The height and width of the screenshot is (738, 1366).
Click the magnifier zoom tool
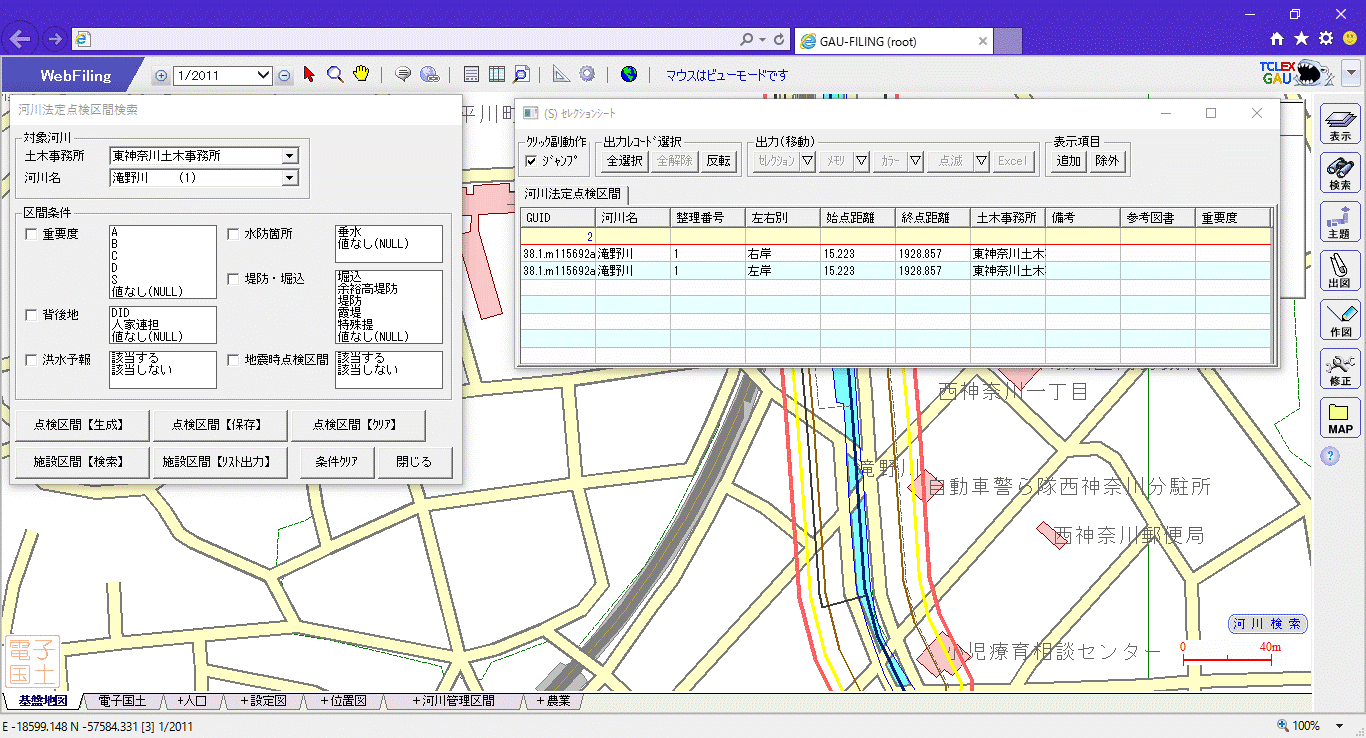pyautogui.click(x=335, y=74)
